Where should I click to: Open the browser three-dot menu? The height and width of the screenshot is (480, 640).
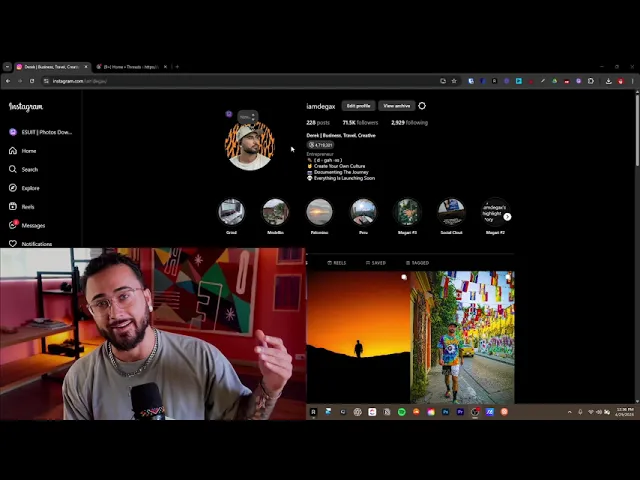pyautogui.click(x=633, y=81)
